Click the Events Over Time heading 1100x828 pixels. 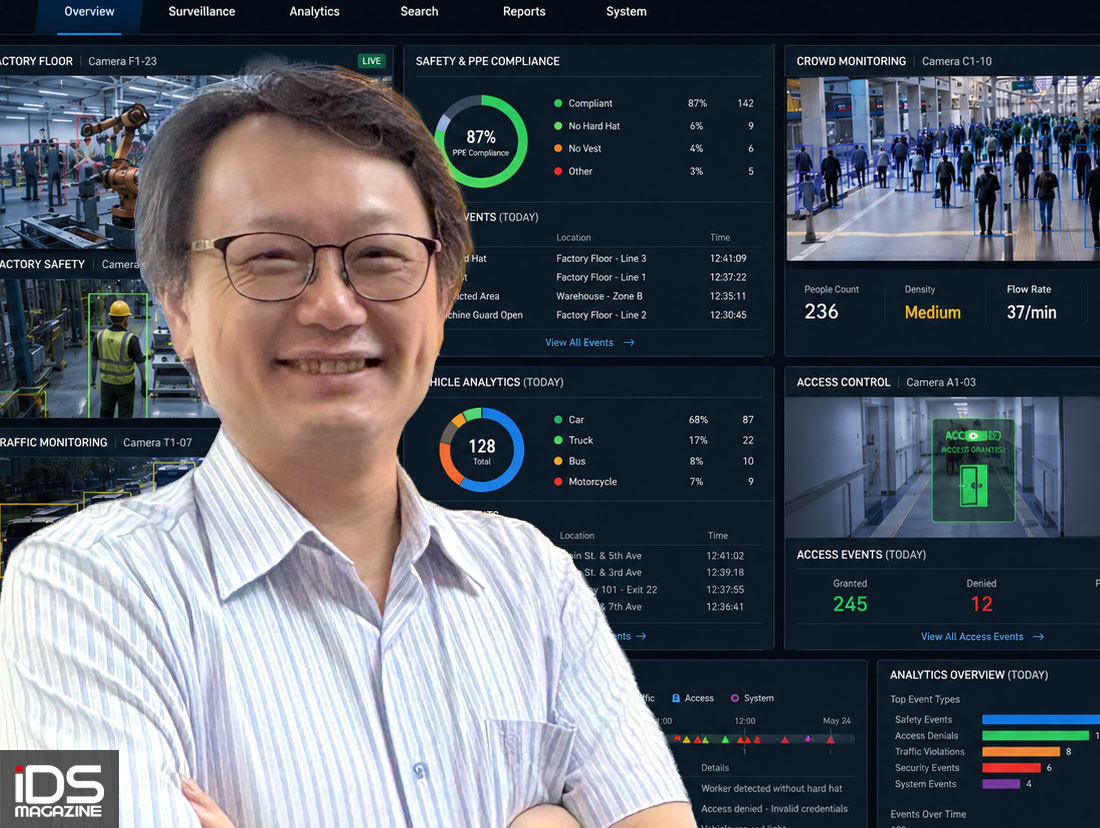click(928, 814)
